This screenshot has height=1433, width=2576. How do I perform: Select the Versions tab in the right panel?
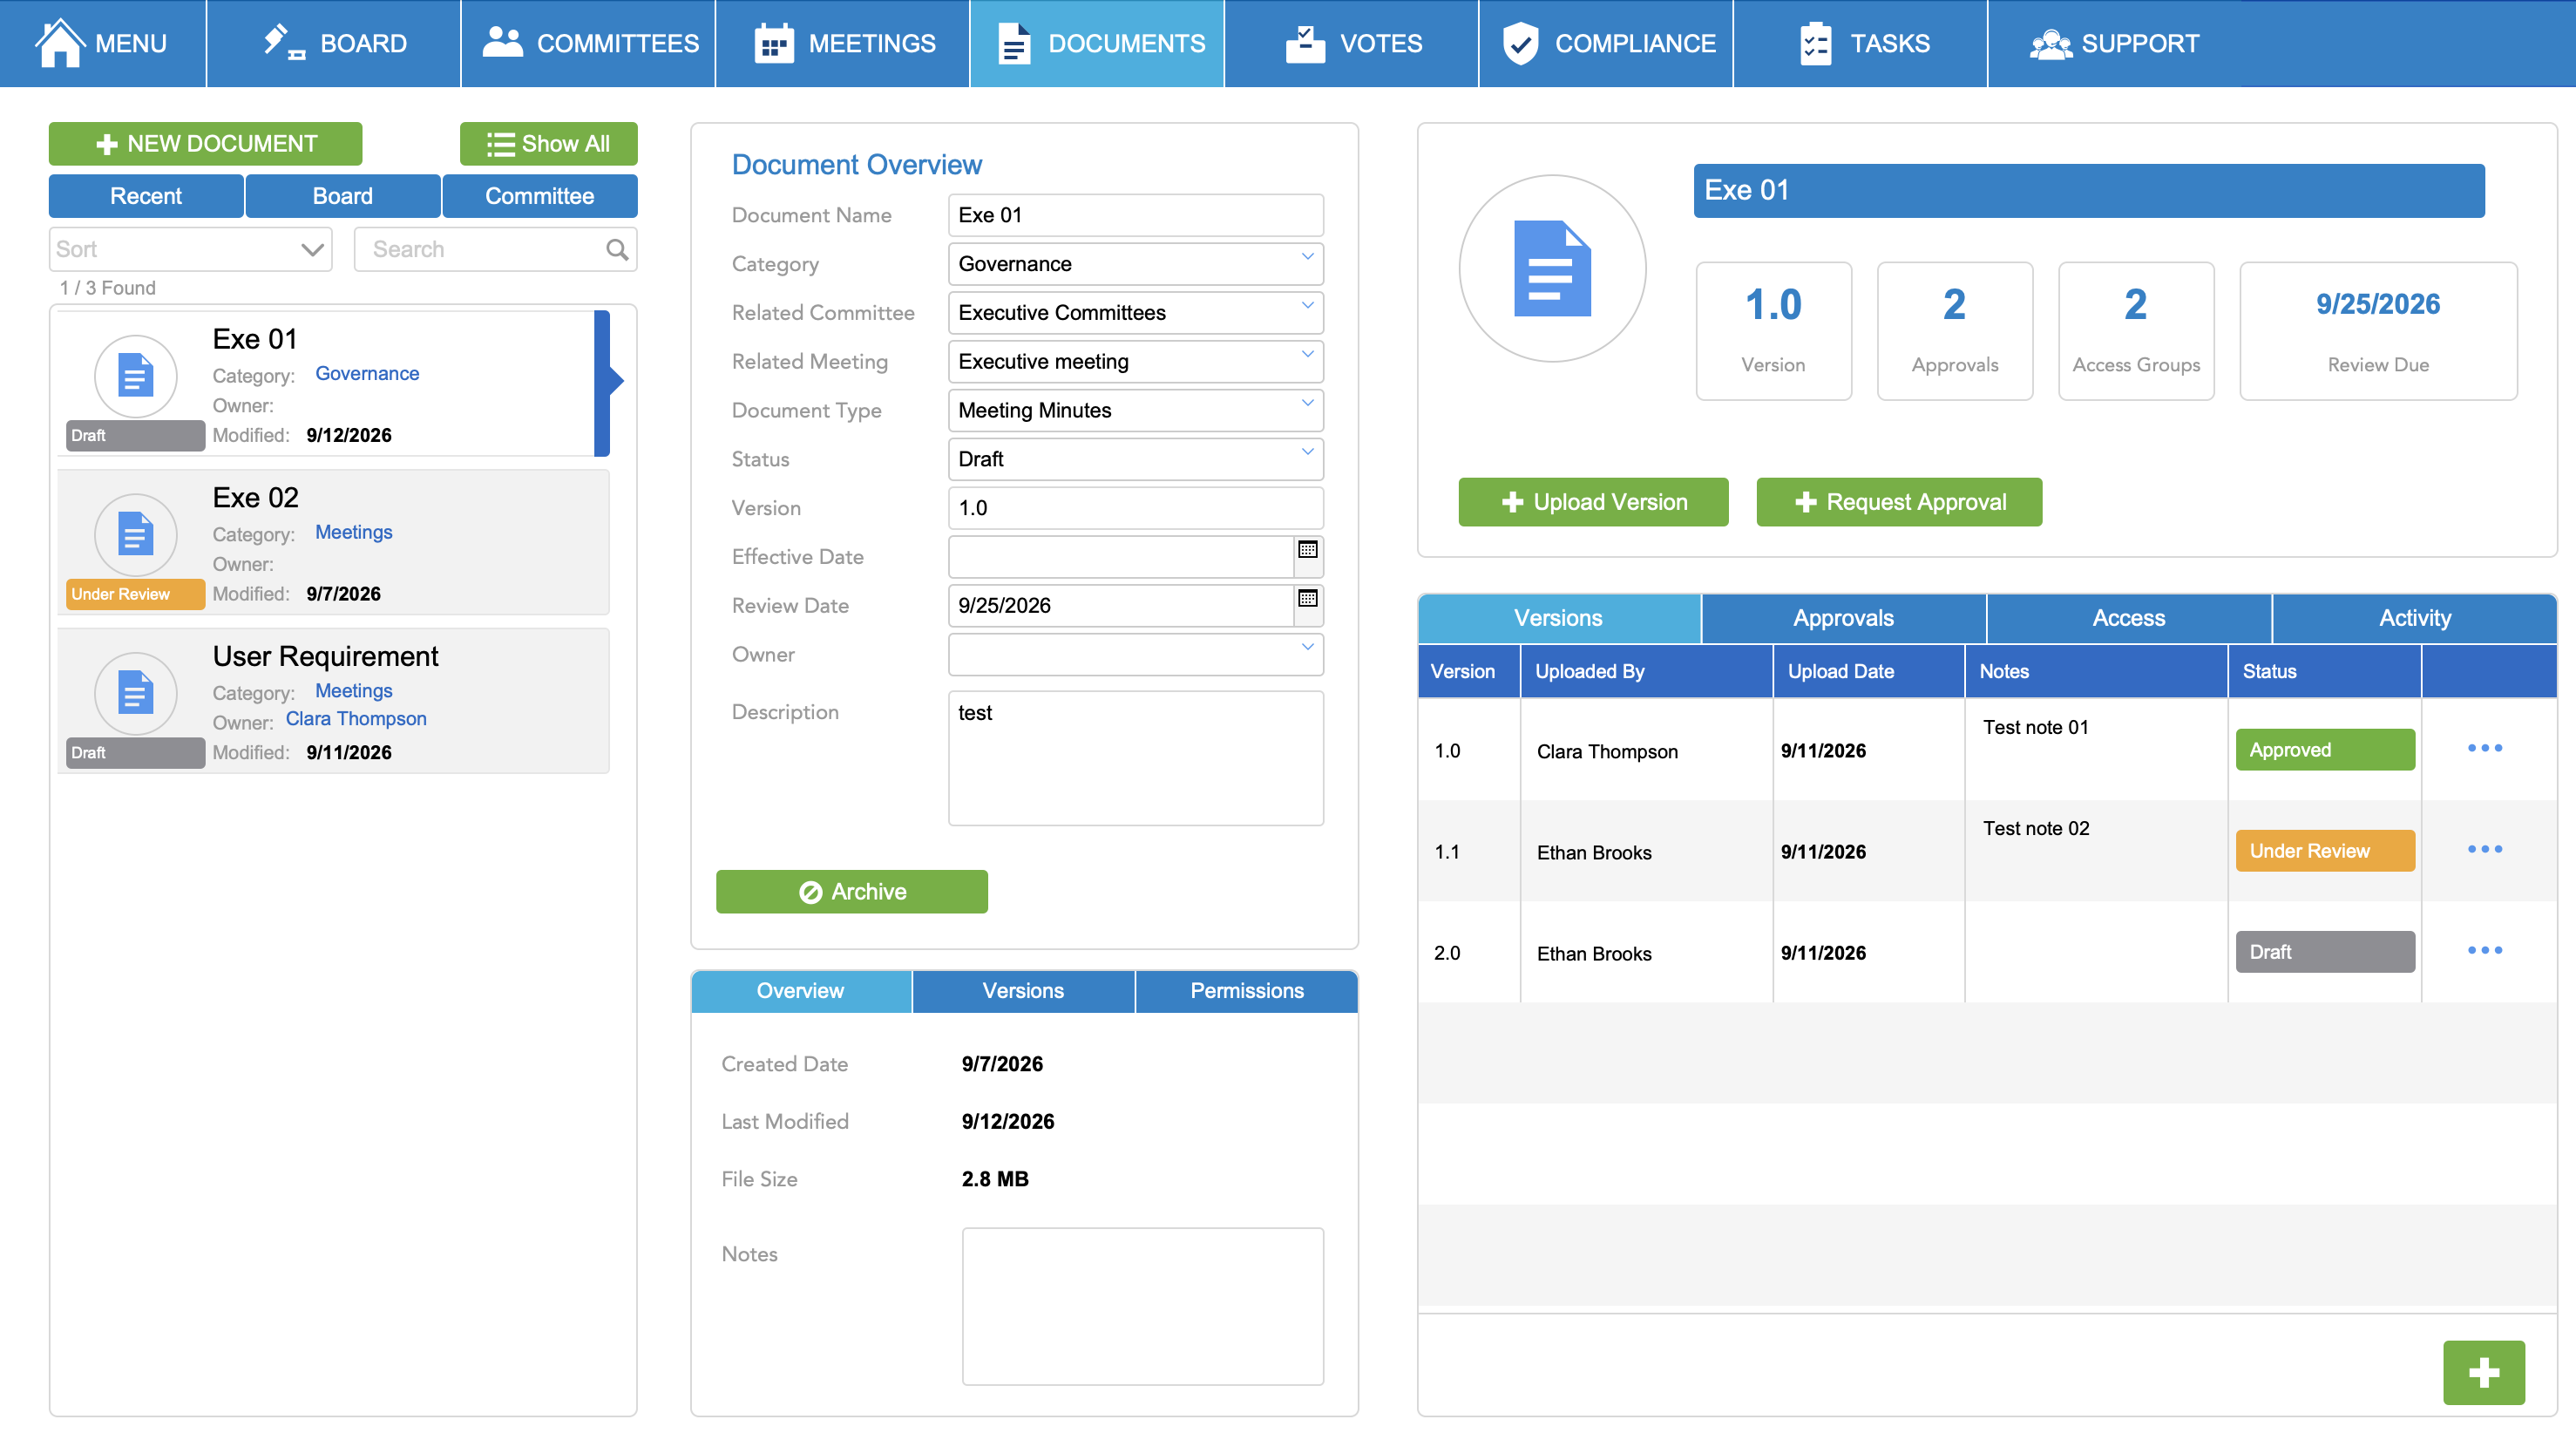tap(1559, 618)
